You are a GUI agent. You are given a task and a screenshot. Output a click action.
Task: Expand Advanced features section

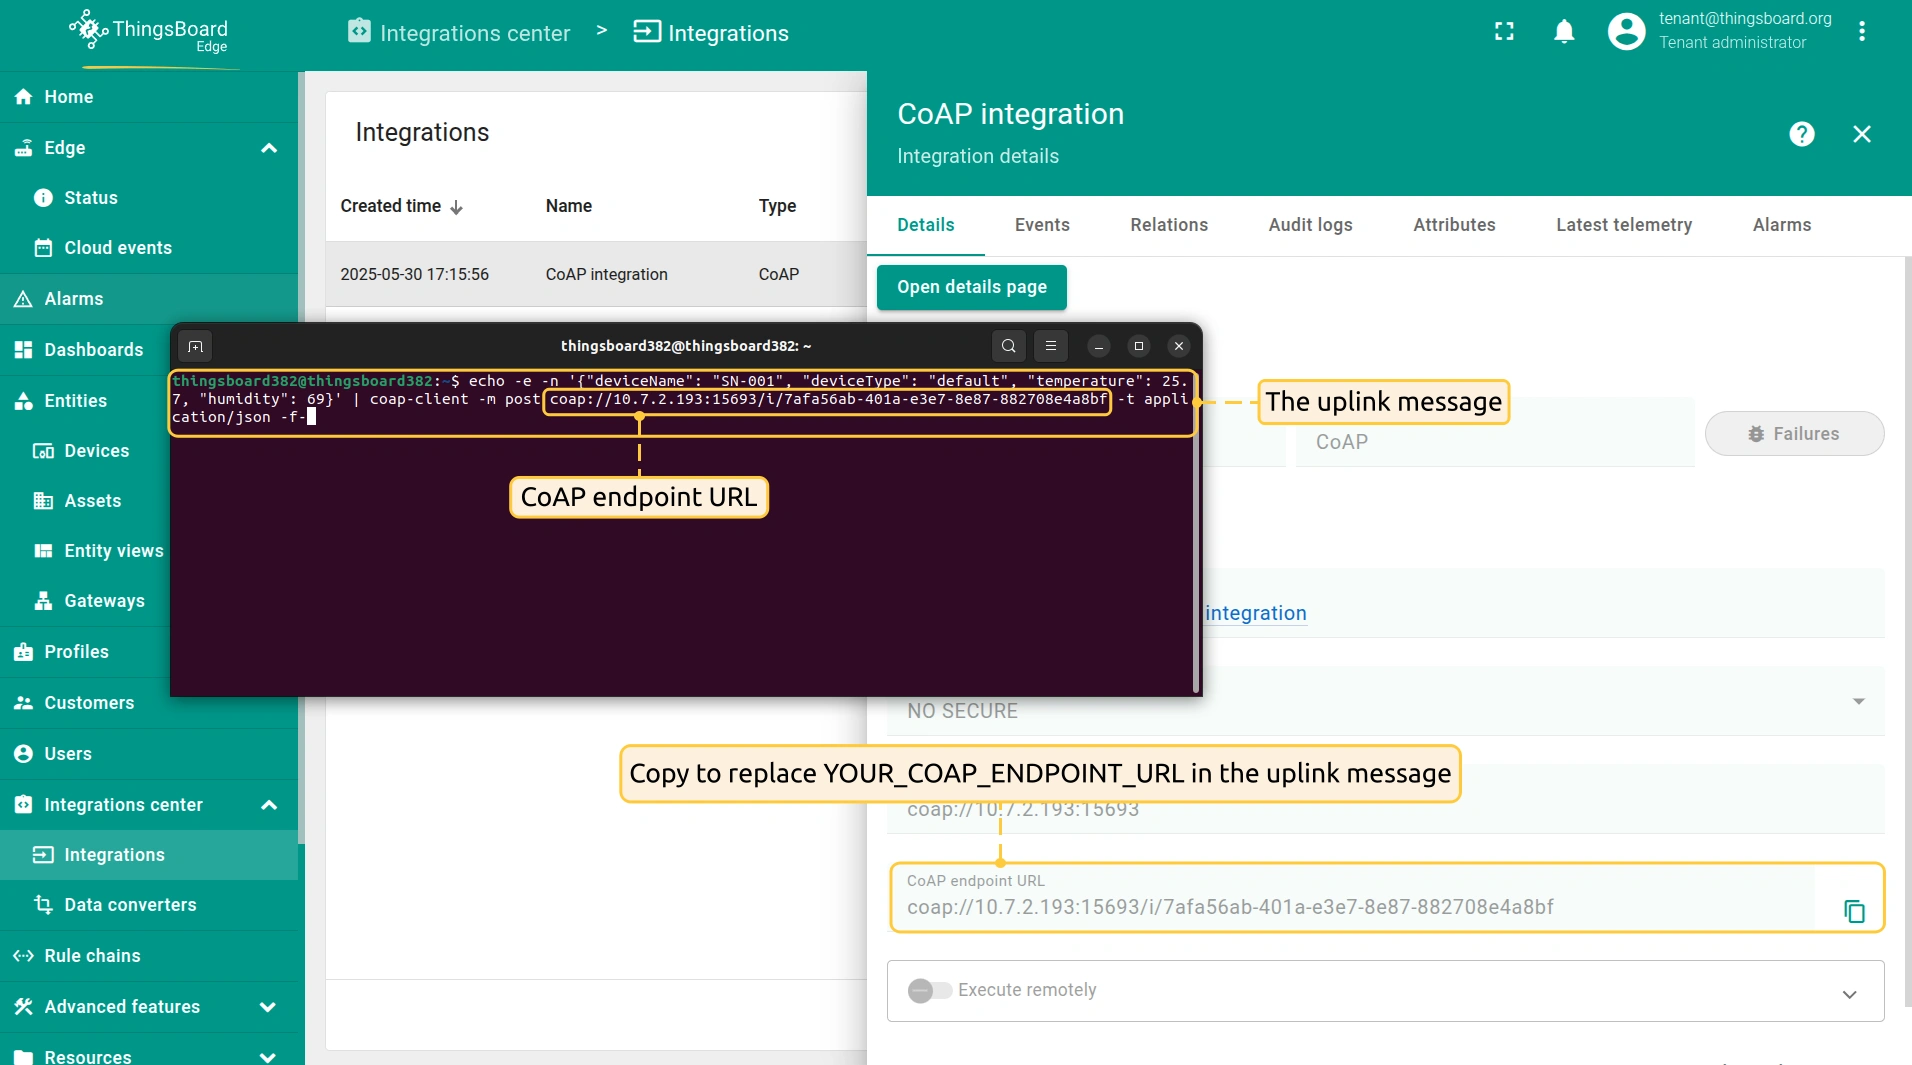(x=268, y=1007)
